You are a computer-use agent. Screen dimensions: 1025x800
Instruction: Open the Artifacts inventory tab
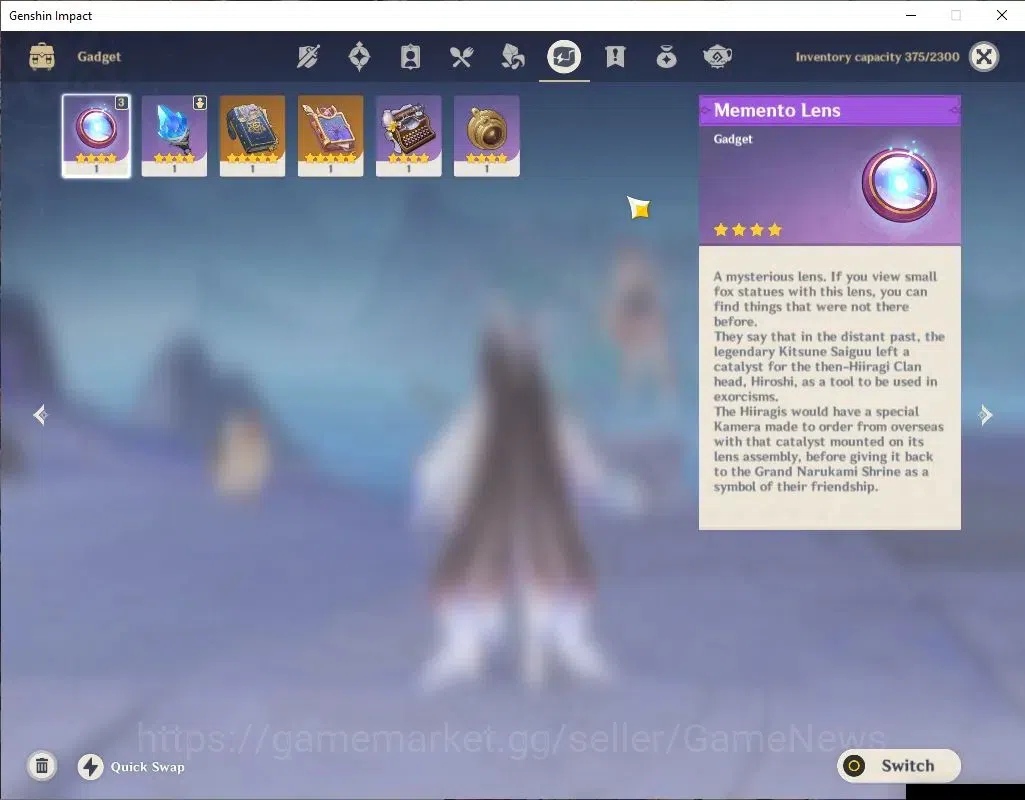pos(359,57)
